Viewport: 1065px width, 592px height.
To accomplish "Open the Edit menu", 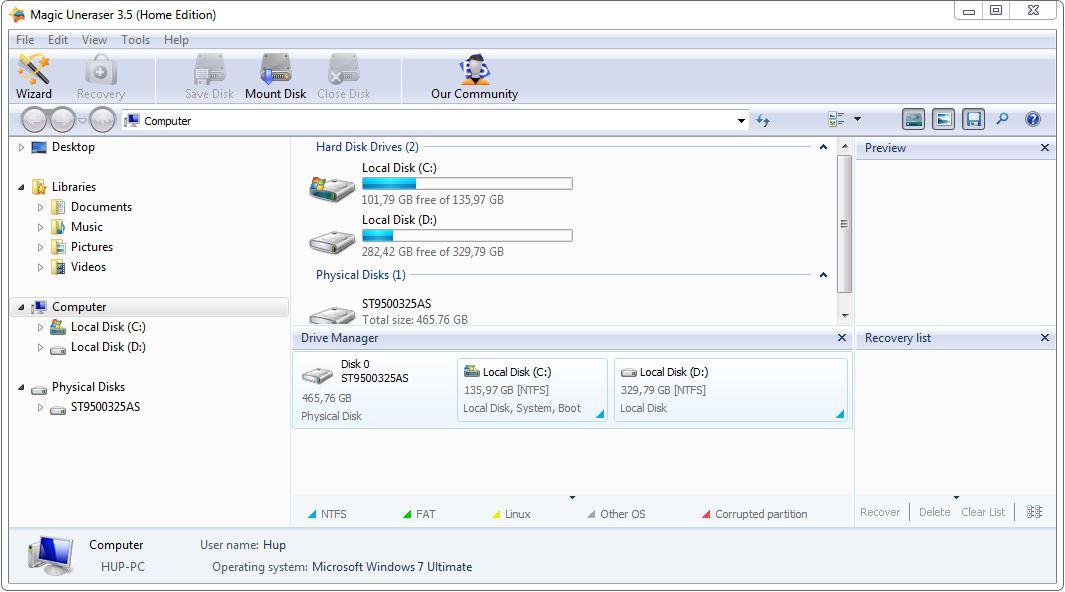I will coord(58,40).
